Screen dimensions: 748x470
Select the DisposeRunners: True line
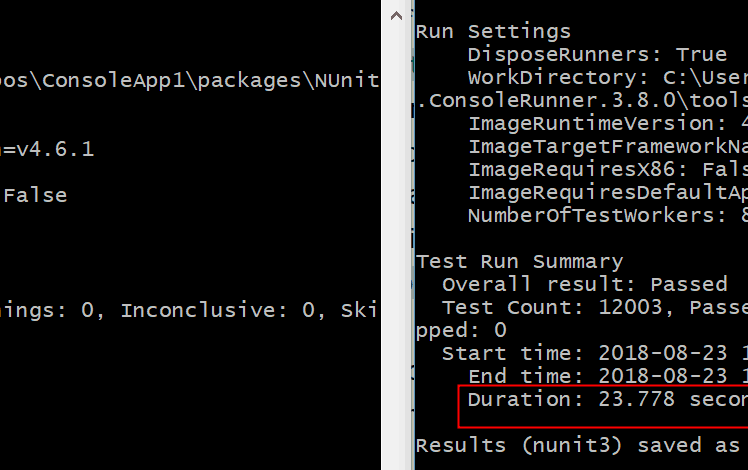point(597,54)
